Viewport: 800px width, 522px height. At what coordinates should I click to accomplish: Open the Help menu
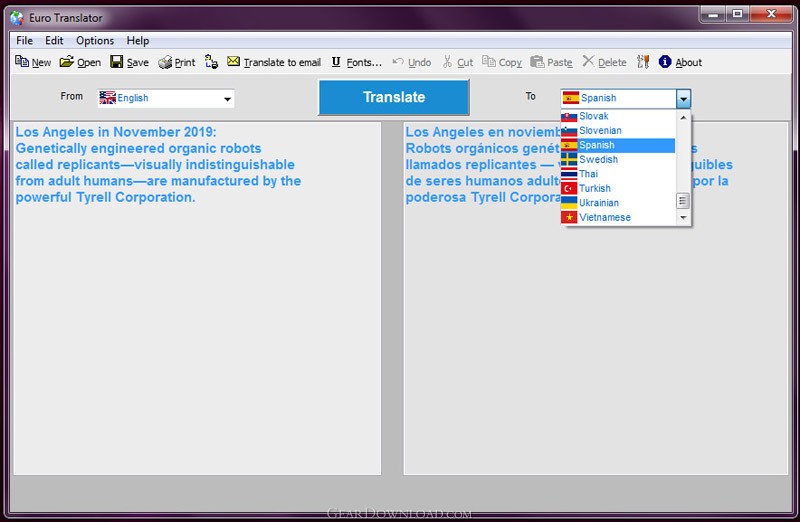138,40
